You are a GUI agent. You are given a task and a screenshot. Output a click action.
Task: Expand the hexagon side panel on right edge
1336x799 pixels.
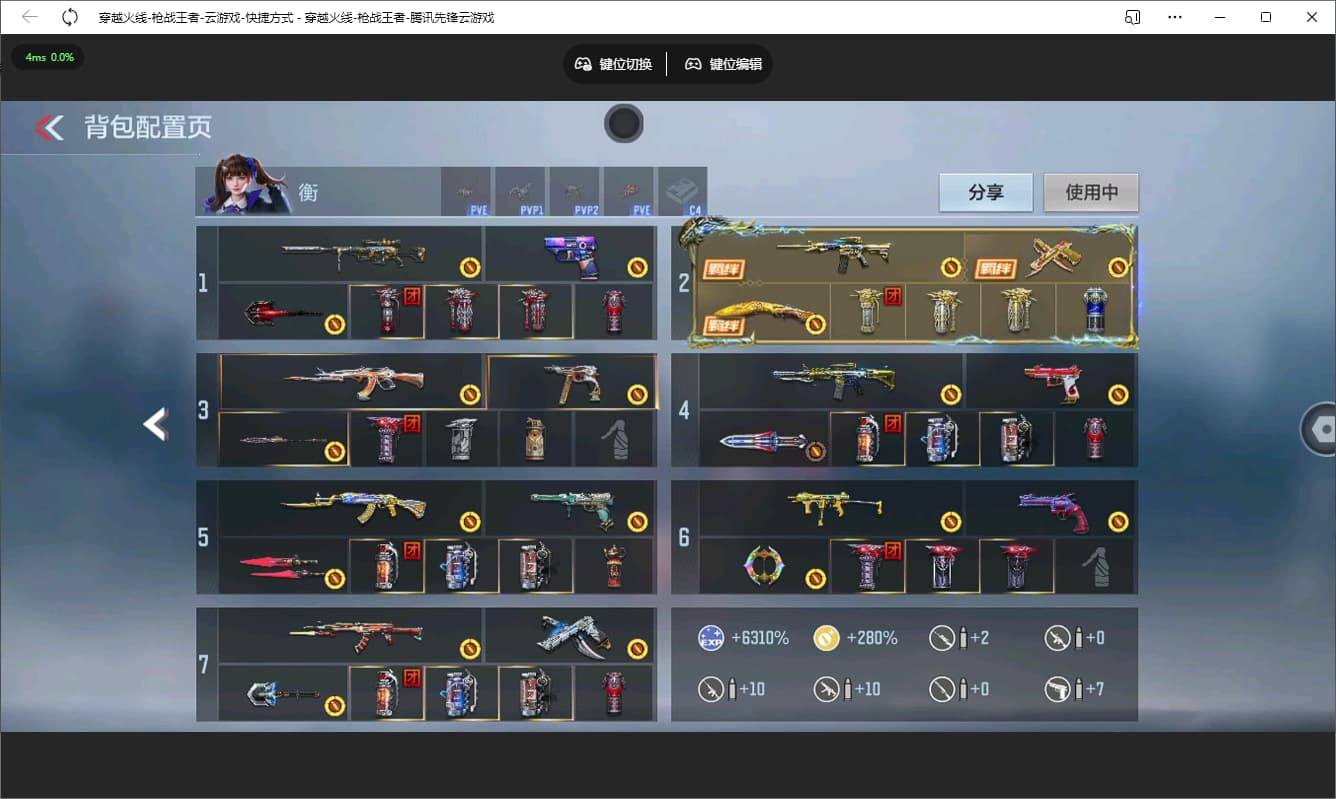pyautogui.click(x=1320, y=429)
